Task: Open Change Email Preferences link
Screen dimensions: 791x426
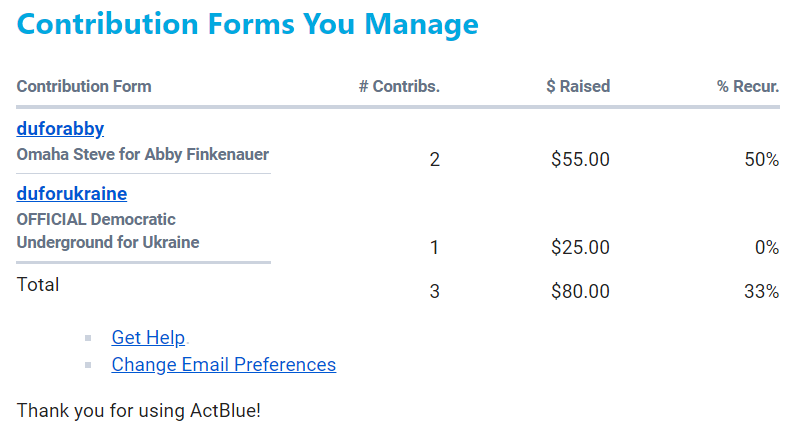Action: point(223,365)
